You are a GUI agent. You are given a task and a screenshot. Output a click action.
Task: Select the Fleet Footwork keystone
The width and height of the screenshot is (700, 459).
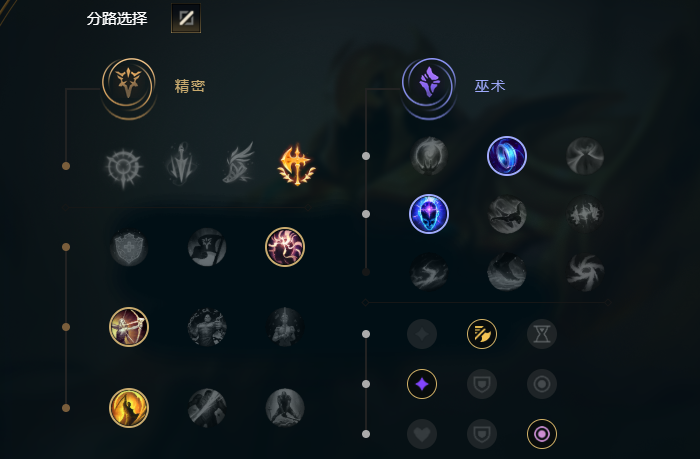[239, 163]
